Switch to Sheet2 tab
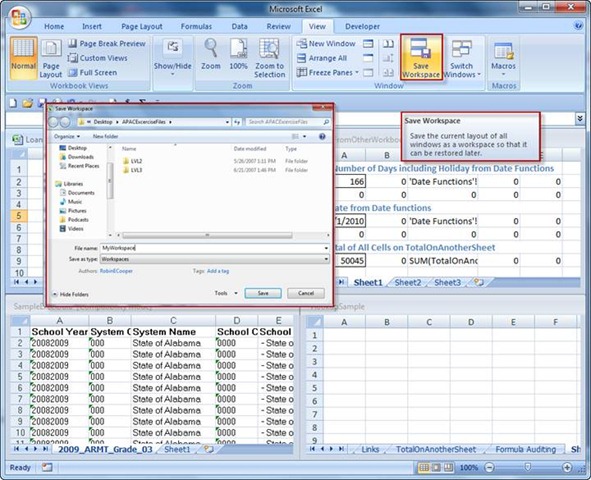The height and width of the screenshot is (480, 591). 407,282
